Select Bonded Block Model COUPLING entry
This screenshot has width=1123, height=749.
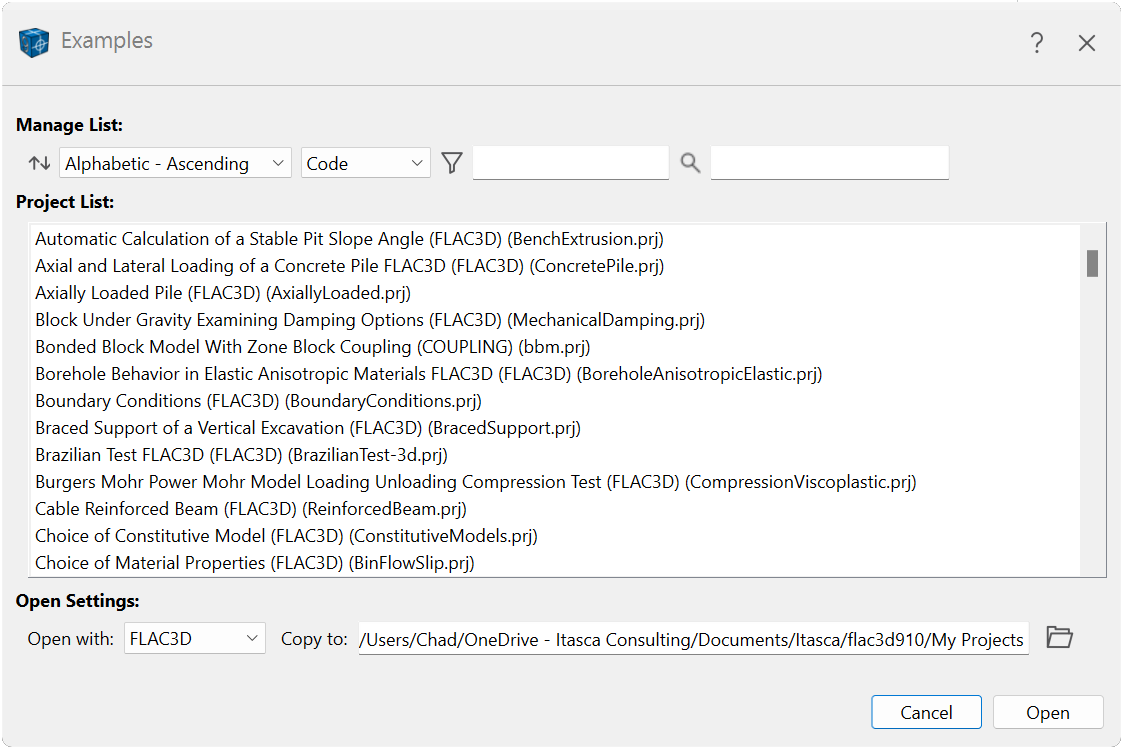click(312, 347)
